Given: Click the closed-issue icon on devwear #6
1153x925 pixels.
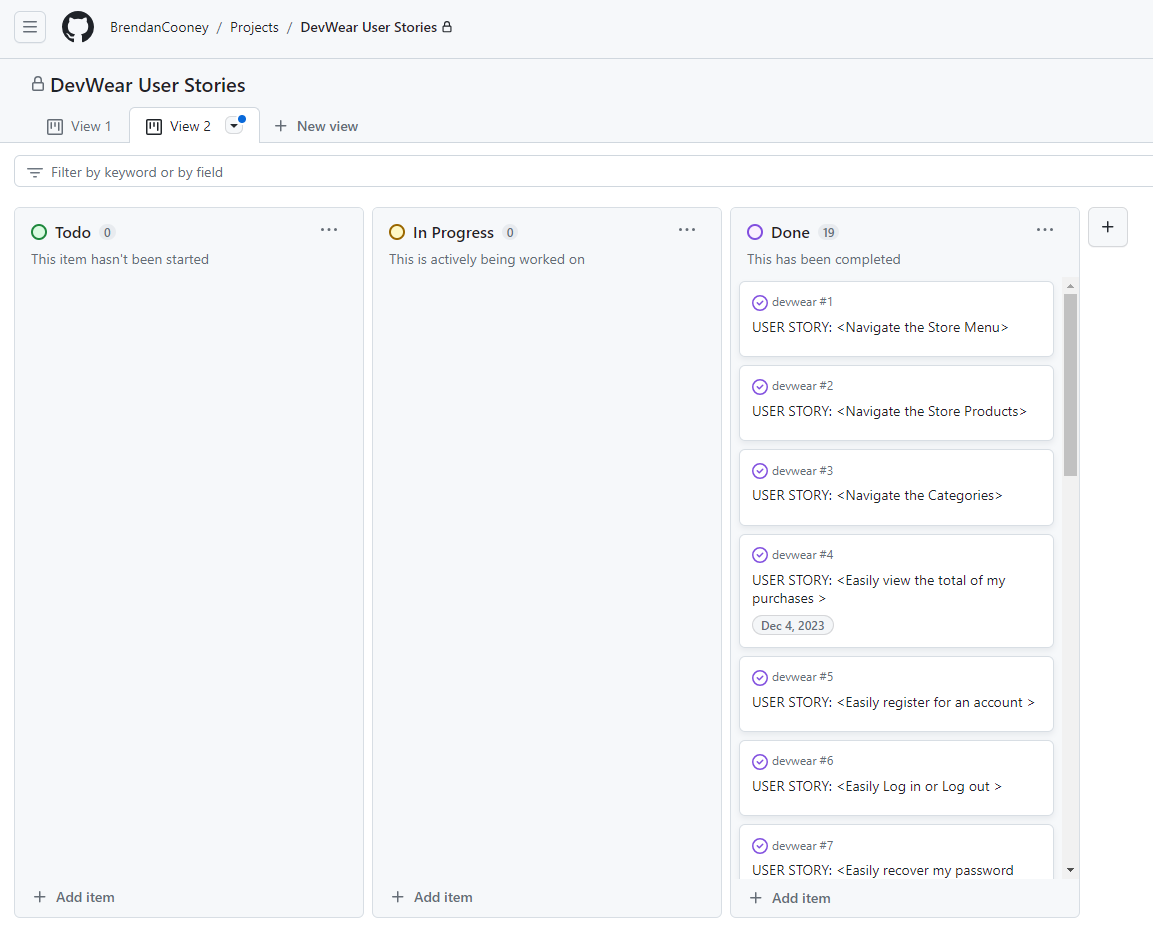Looking at the screenshot, I should (760, 762).
